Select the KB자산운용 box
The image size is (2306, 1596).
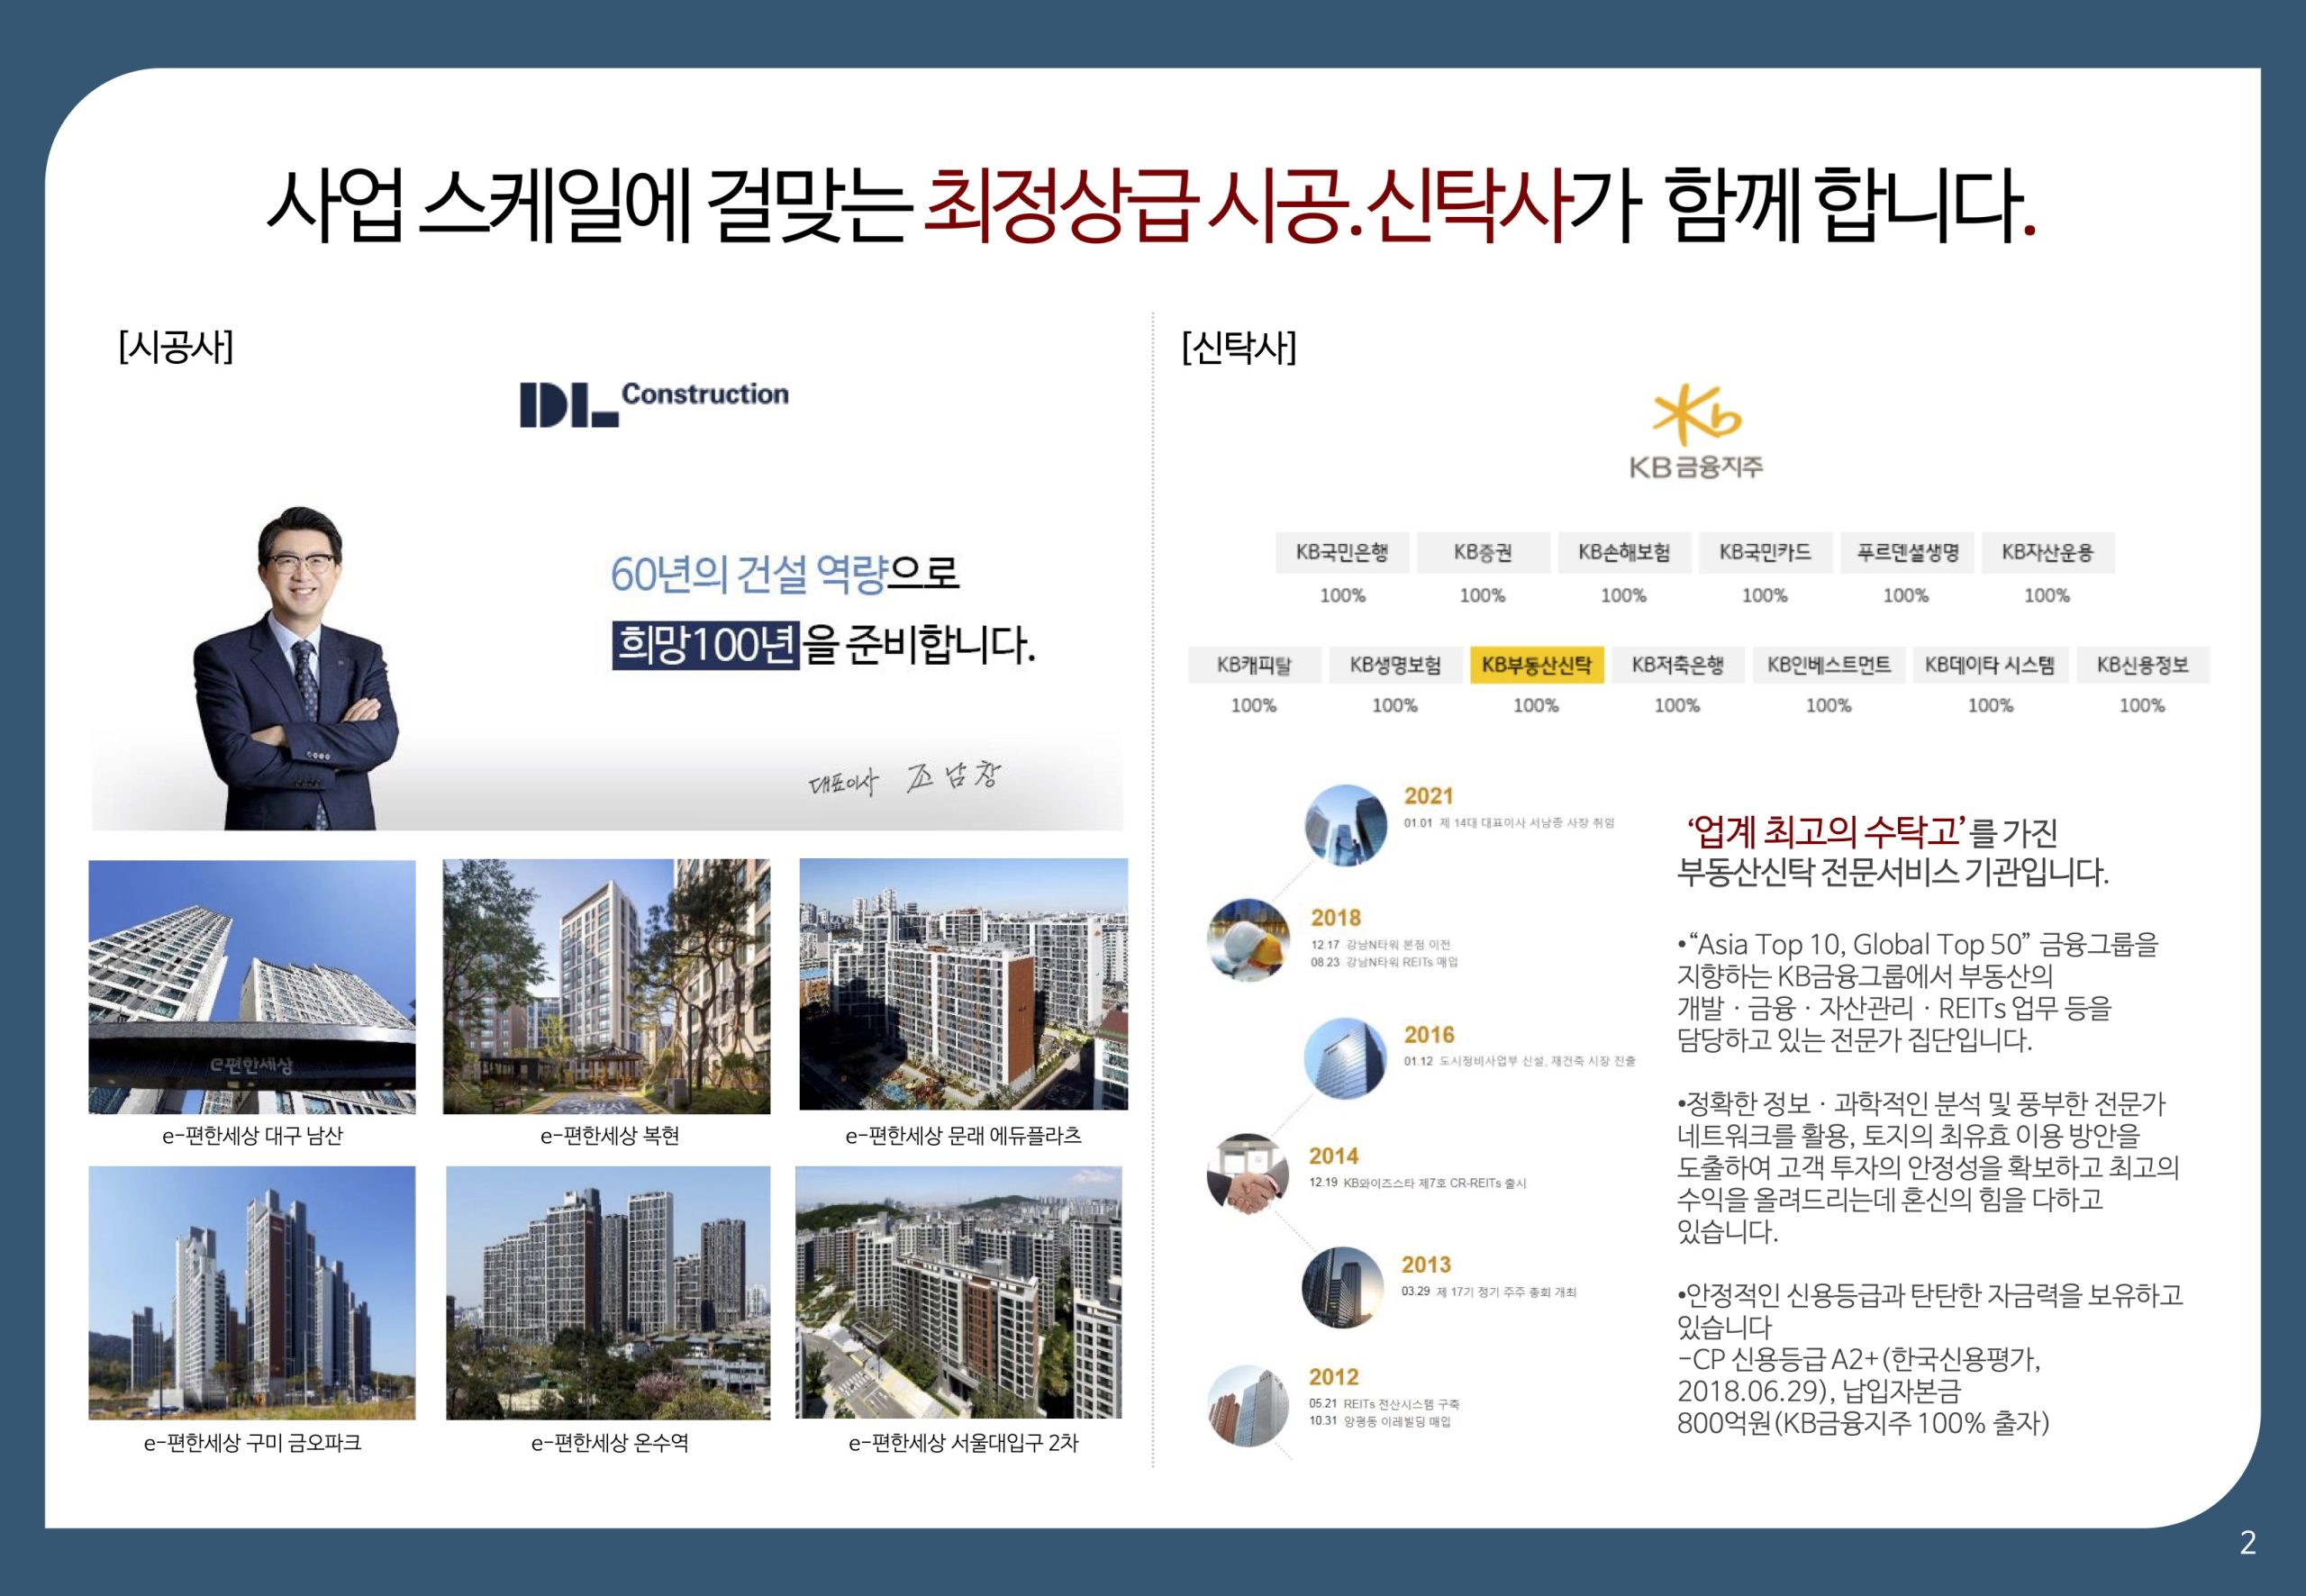pyautogui.click(x=2047, y=552)
